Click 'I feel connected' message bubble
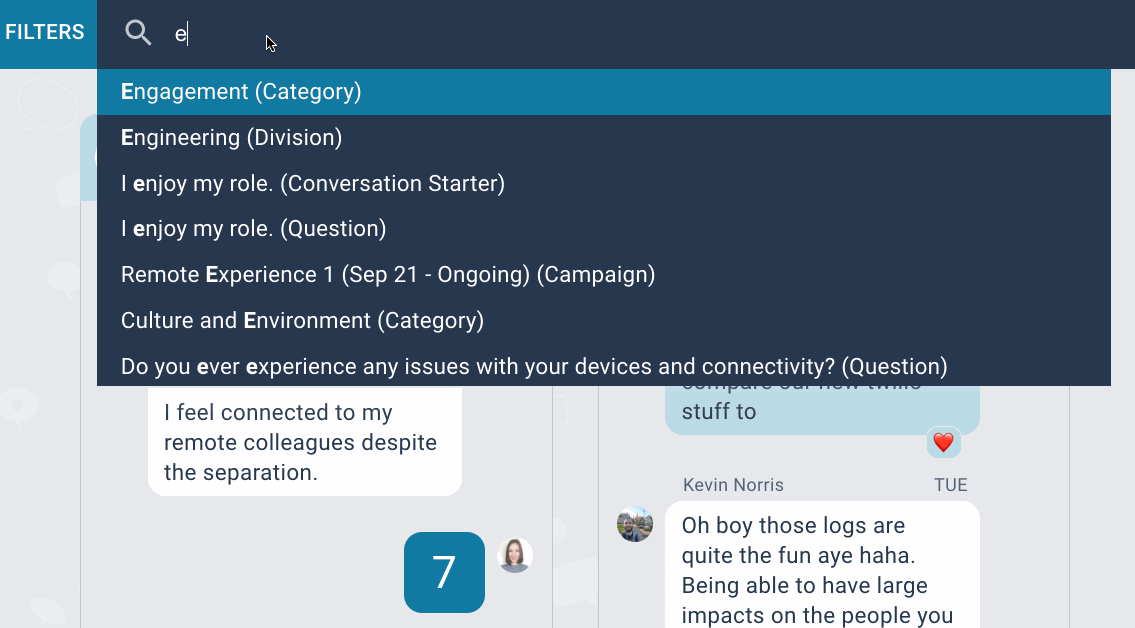The image size is (1135, 628). tap(304, 442)
